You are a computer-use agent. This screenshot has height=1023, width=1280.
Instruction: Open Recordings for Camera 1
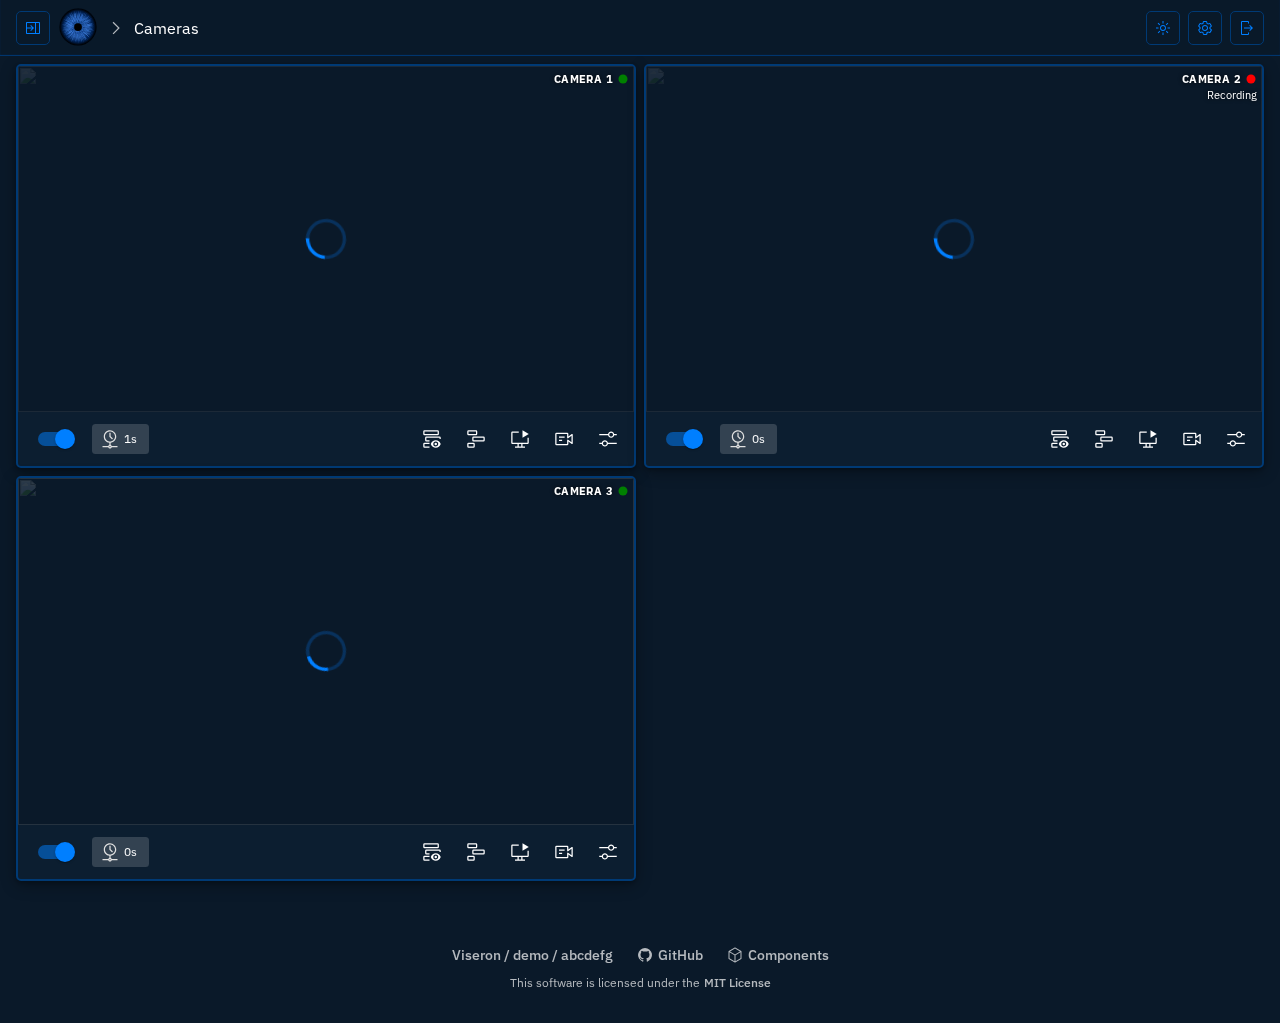click(564, 439)
